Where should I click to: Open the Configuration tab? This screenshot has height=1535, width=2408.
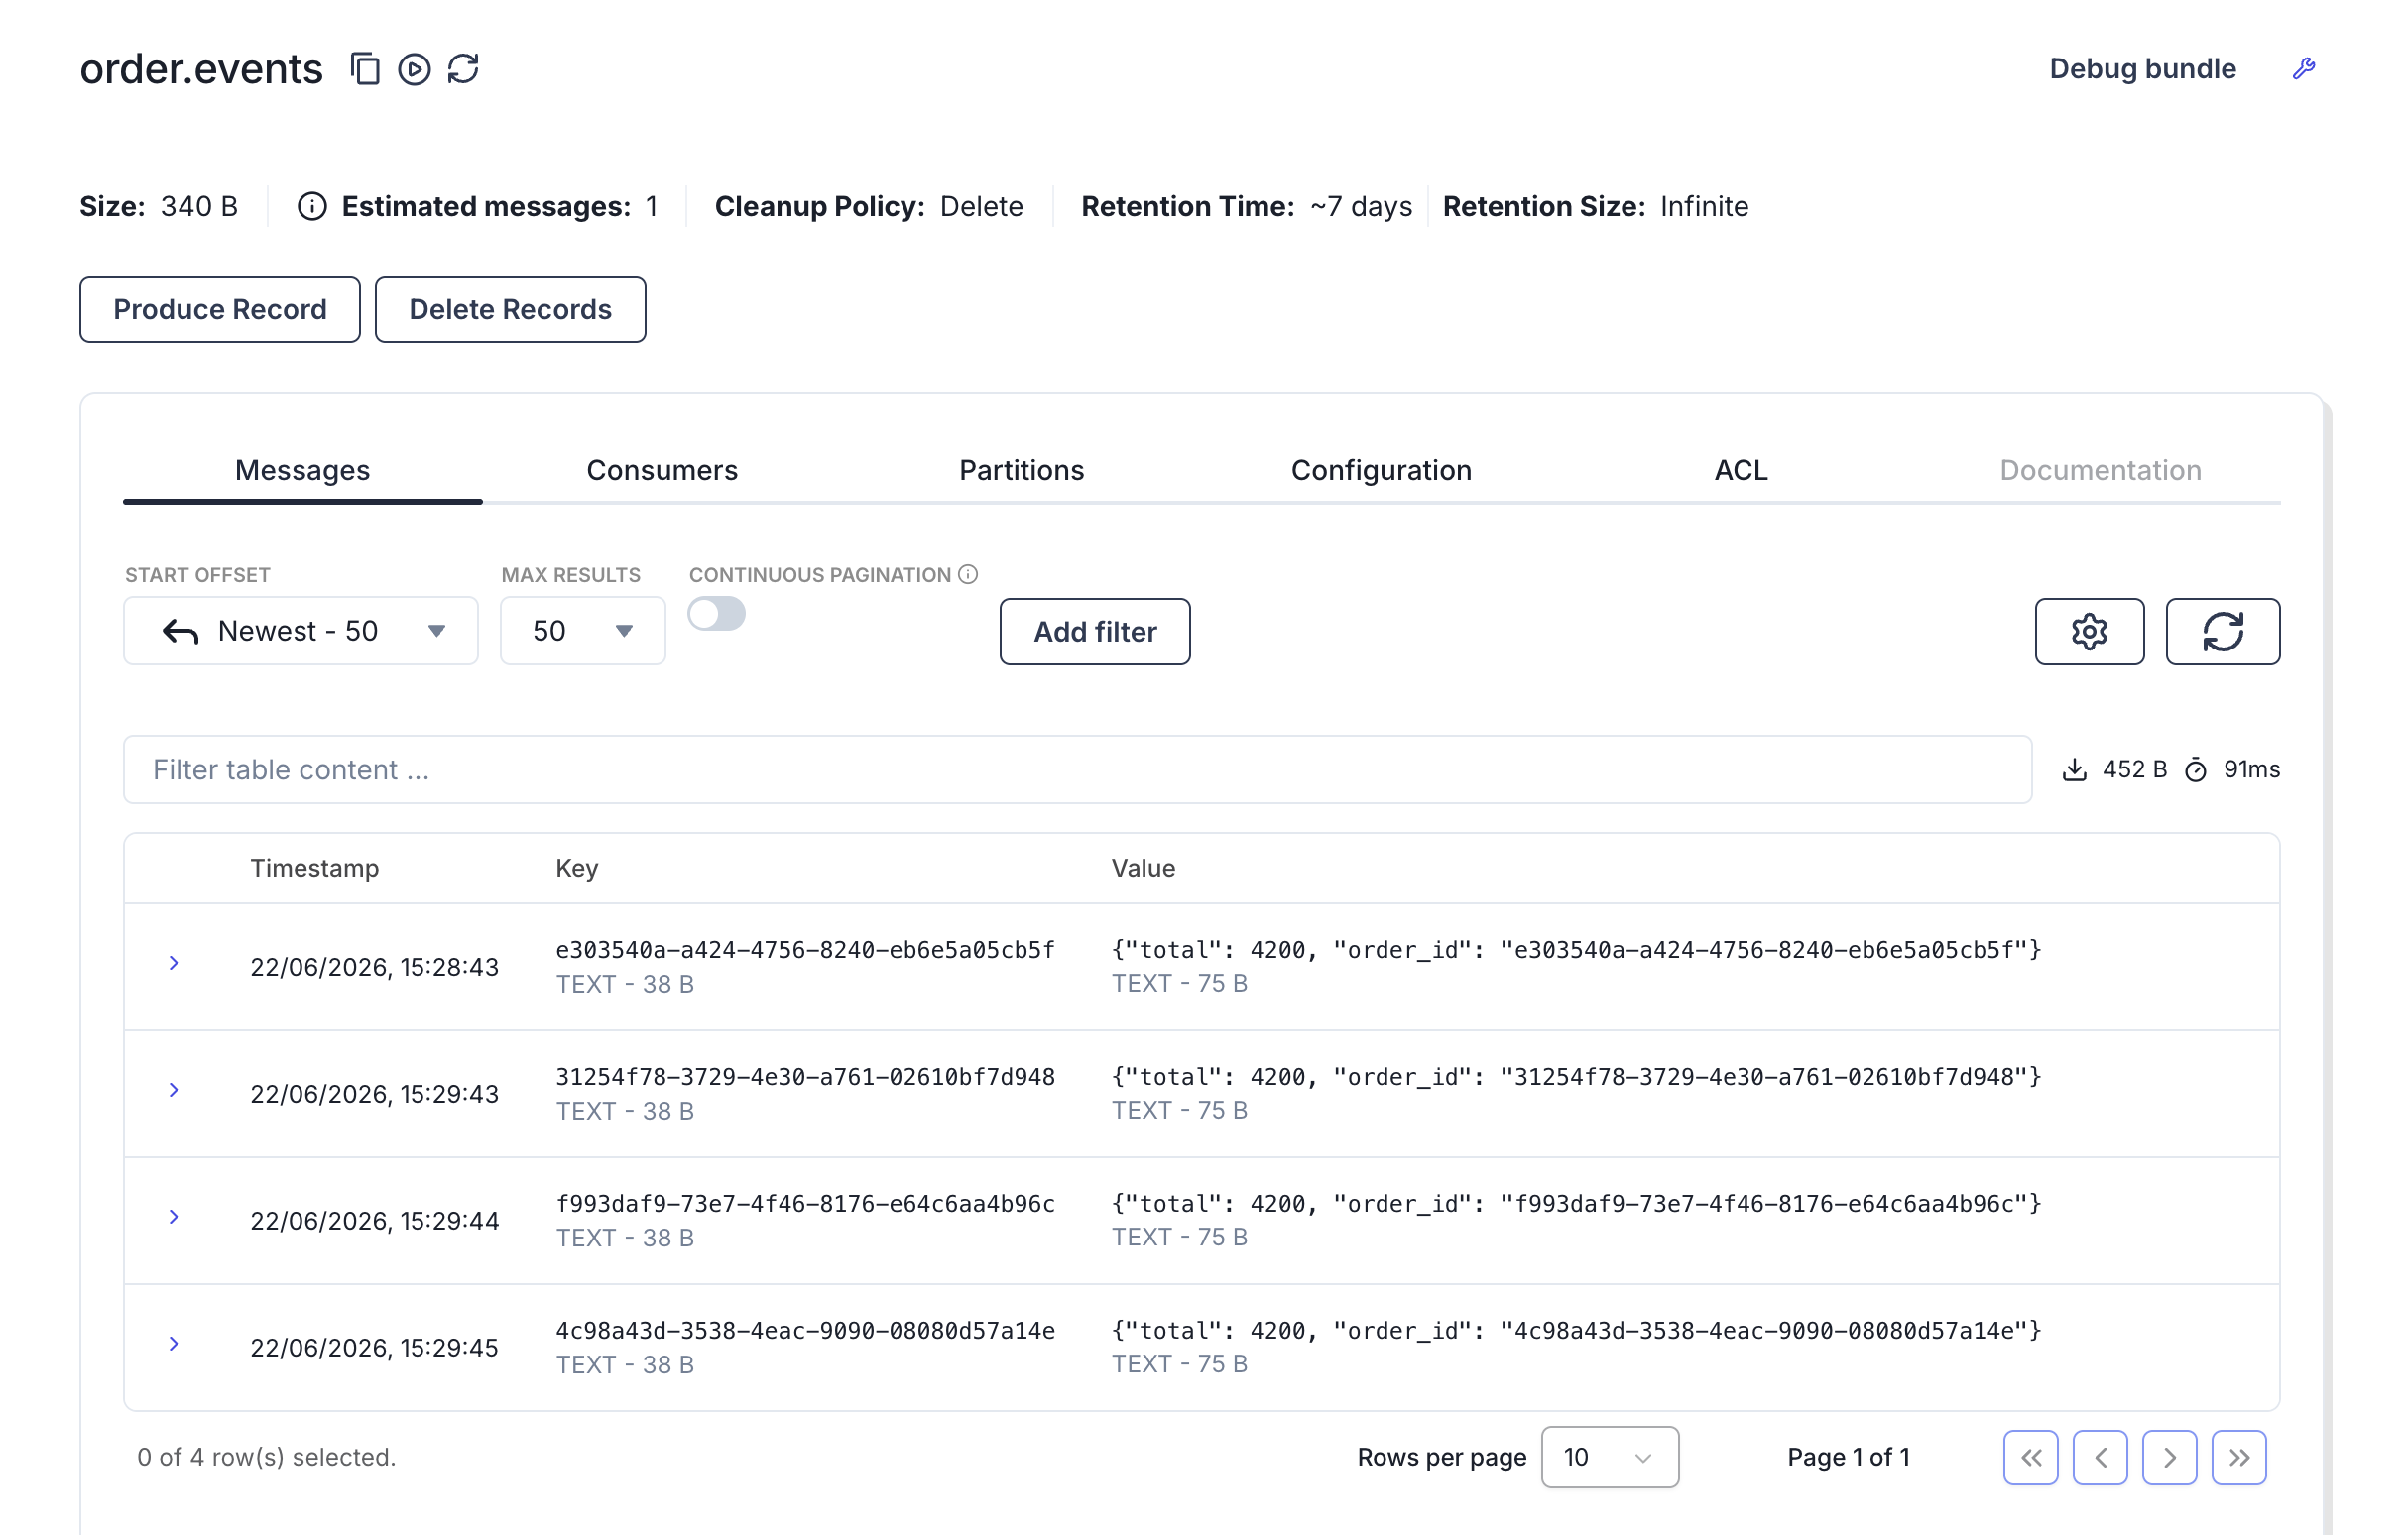(x=1381, y=470)
